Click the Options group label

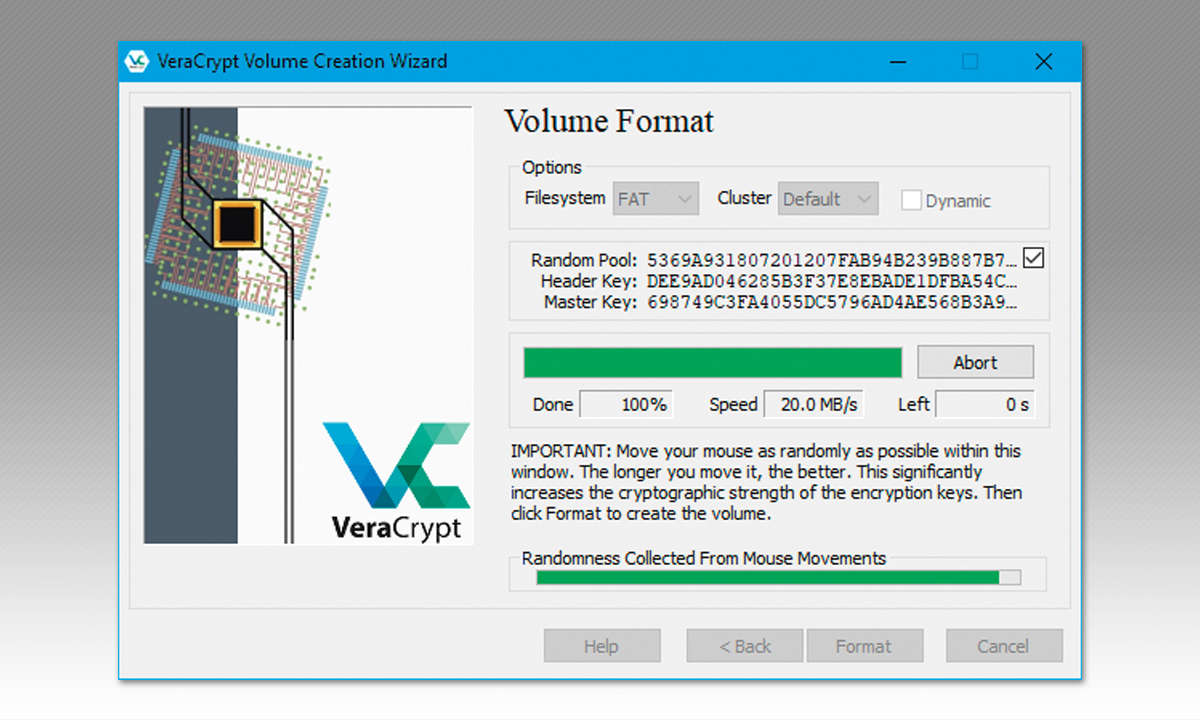pos(552,168)
